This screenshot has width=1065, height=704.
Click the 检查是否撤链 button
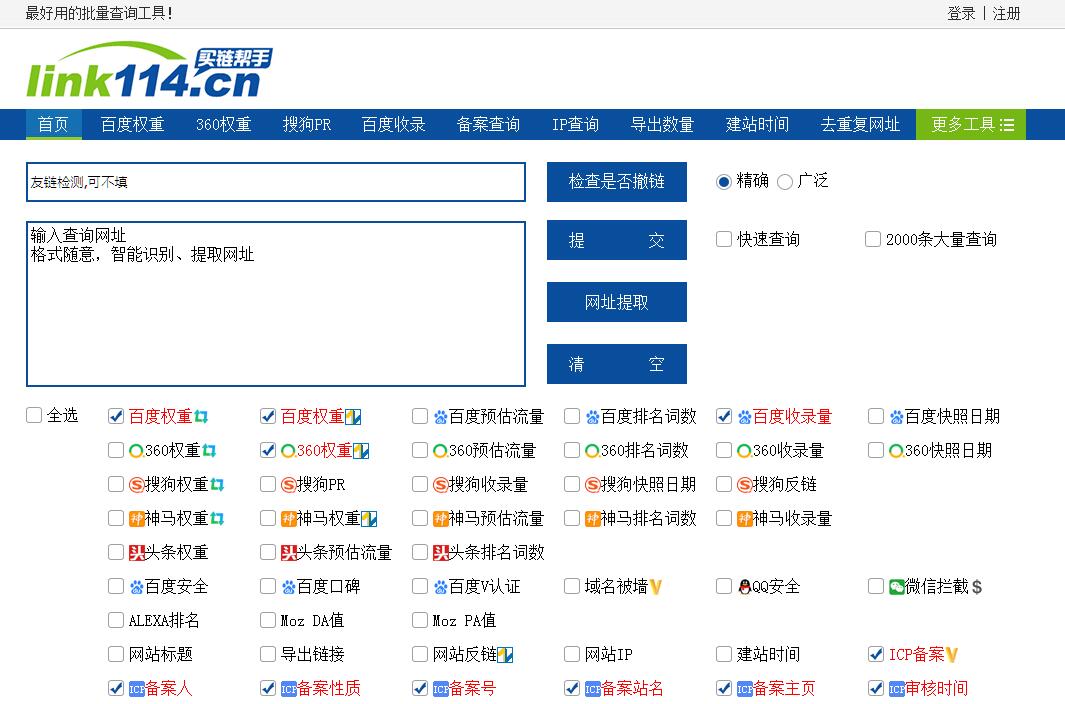(616, 182)
